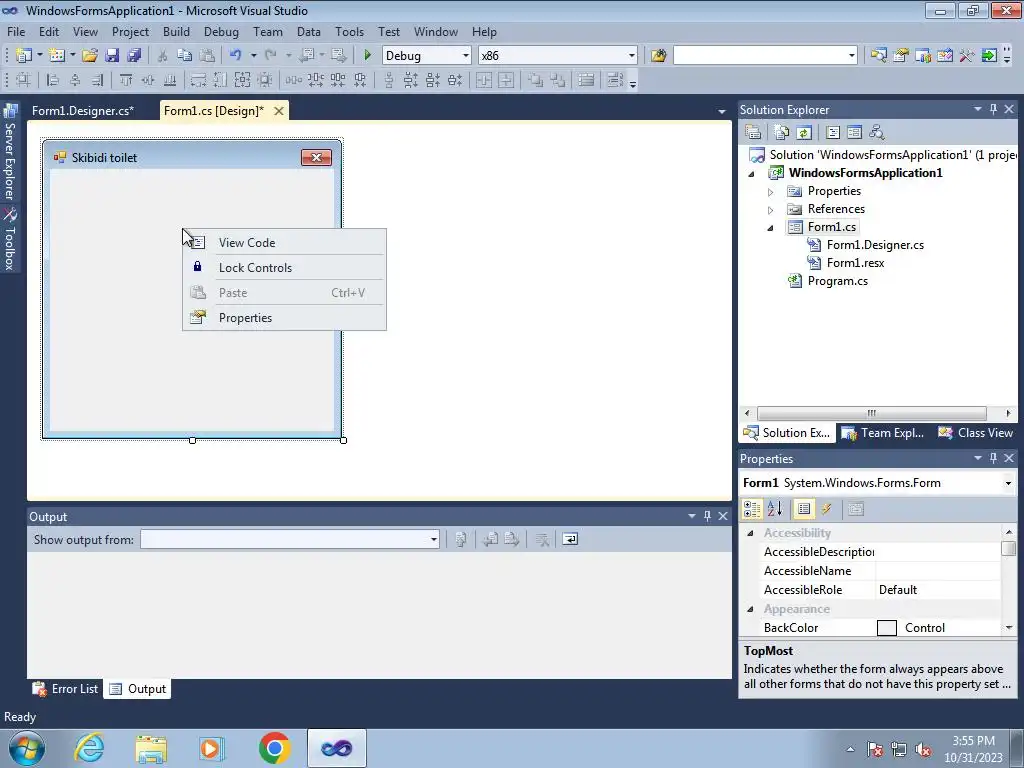Toggle auto-hide pin on Solution Explorer
1024x768 pixels.
(993, 109)
